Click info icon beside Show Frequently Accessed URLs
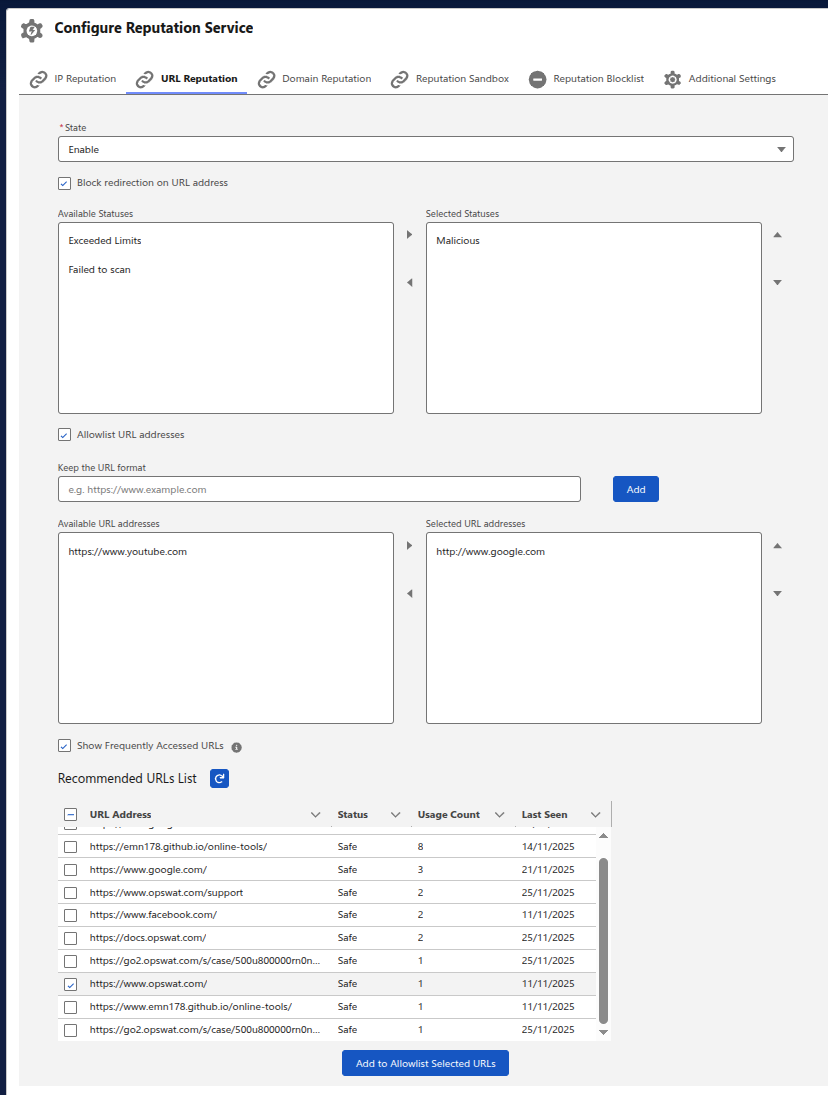The image size is (828, 1095). click(x=237, y=747)
